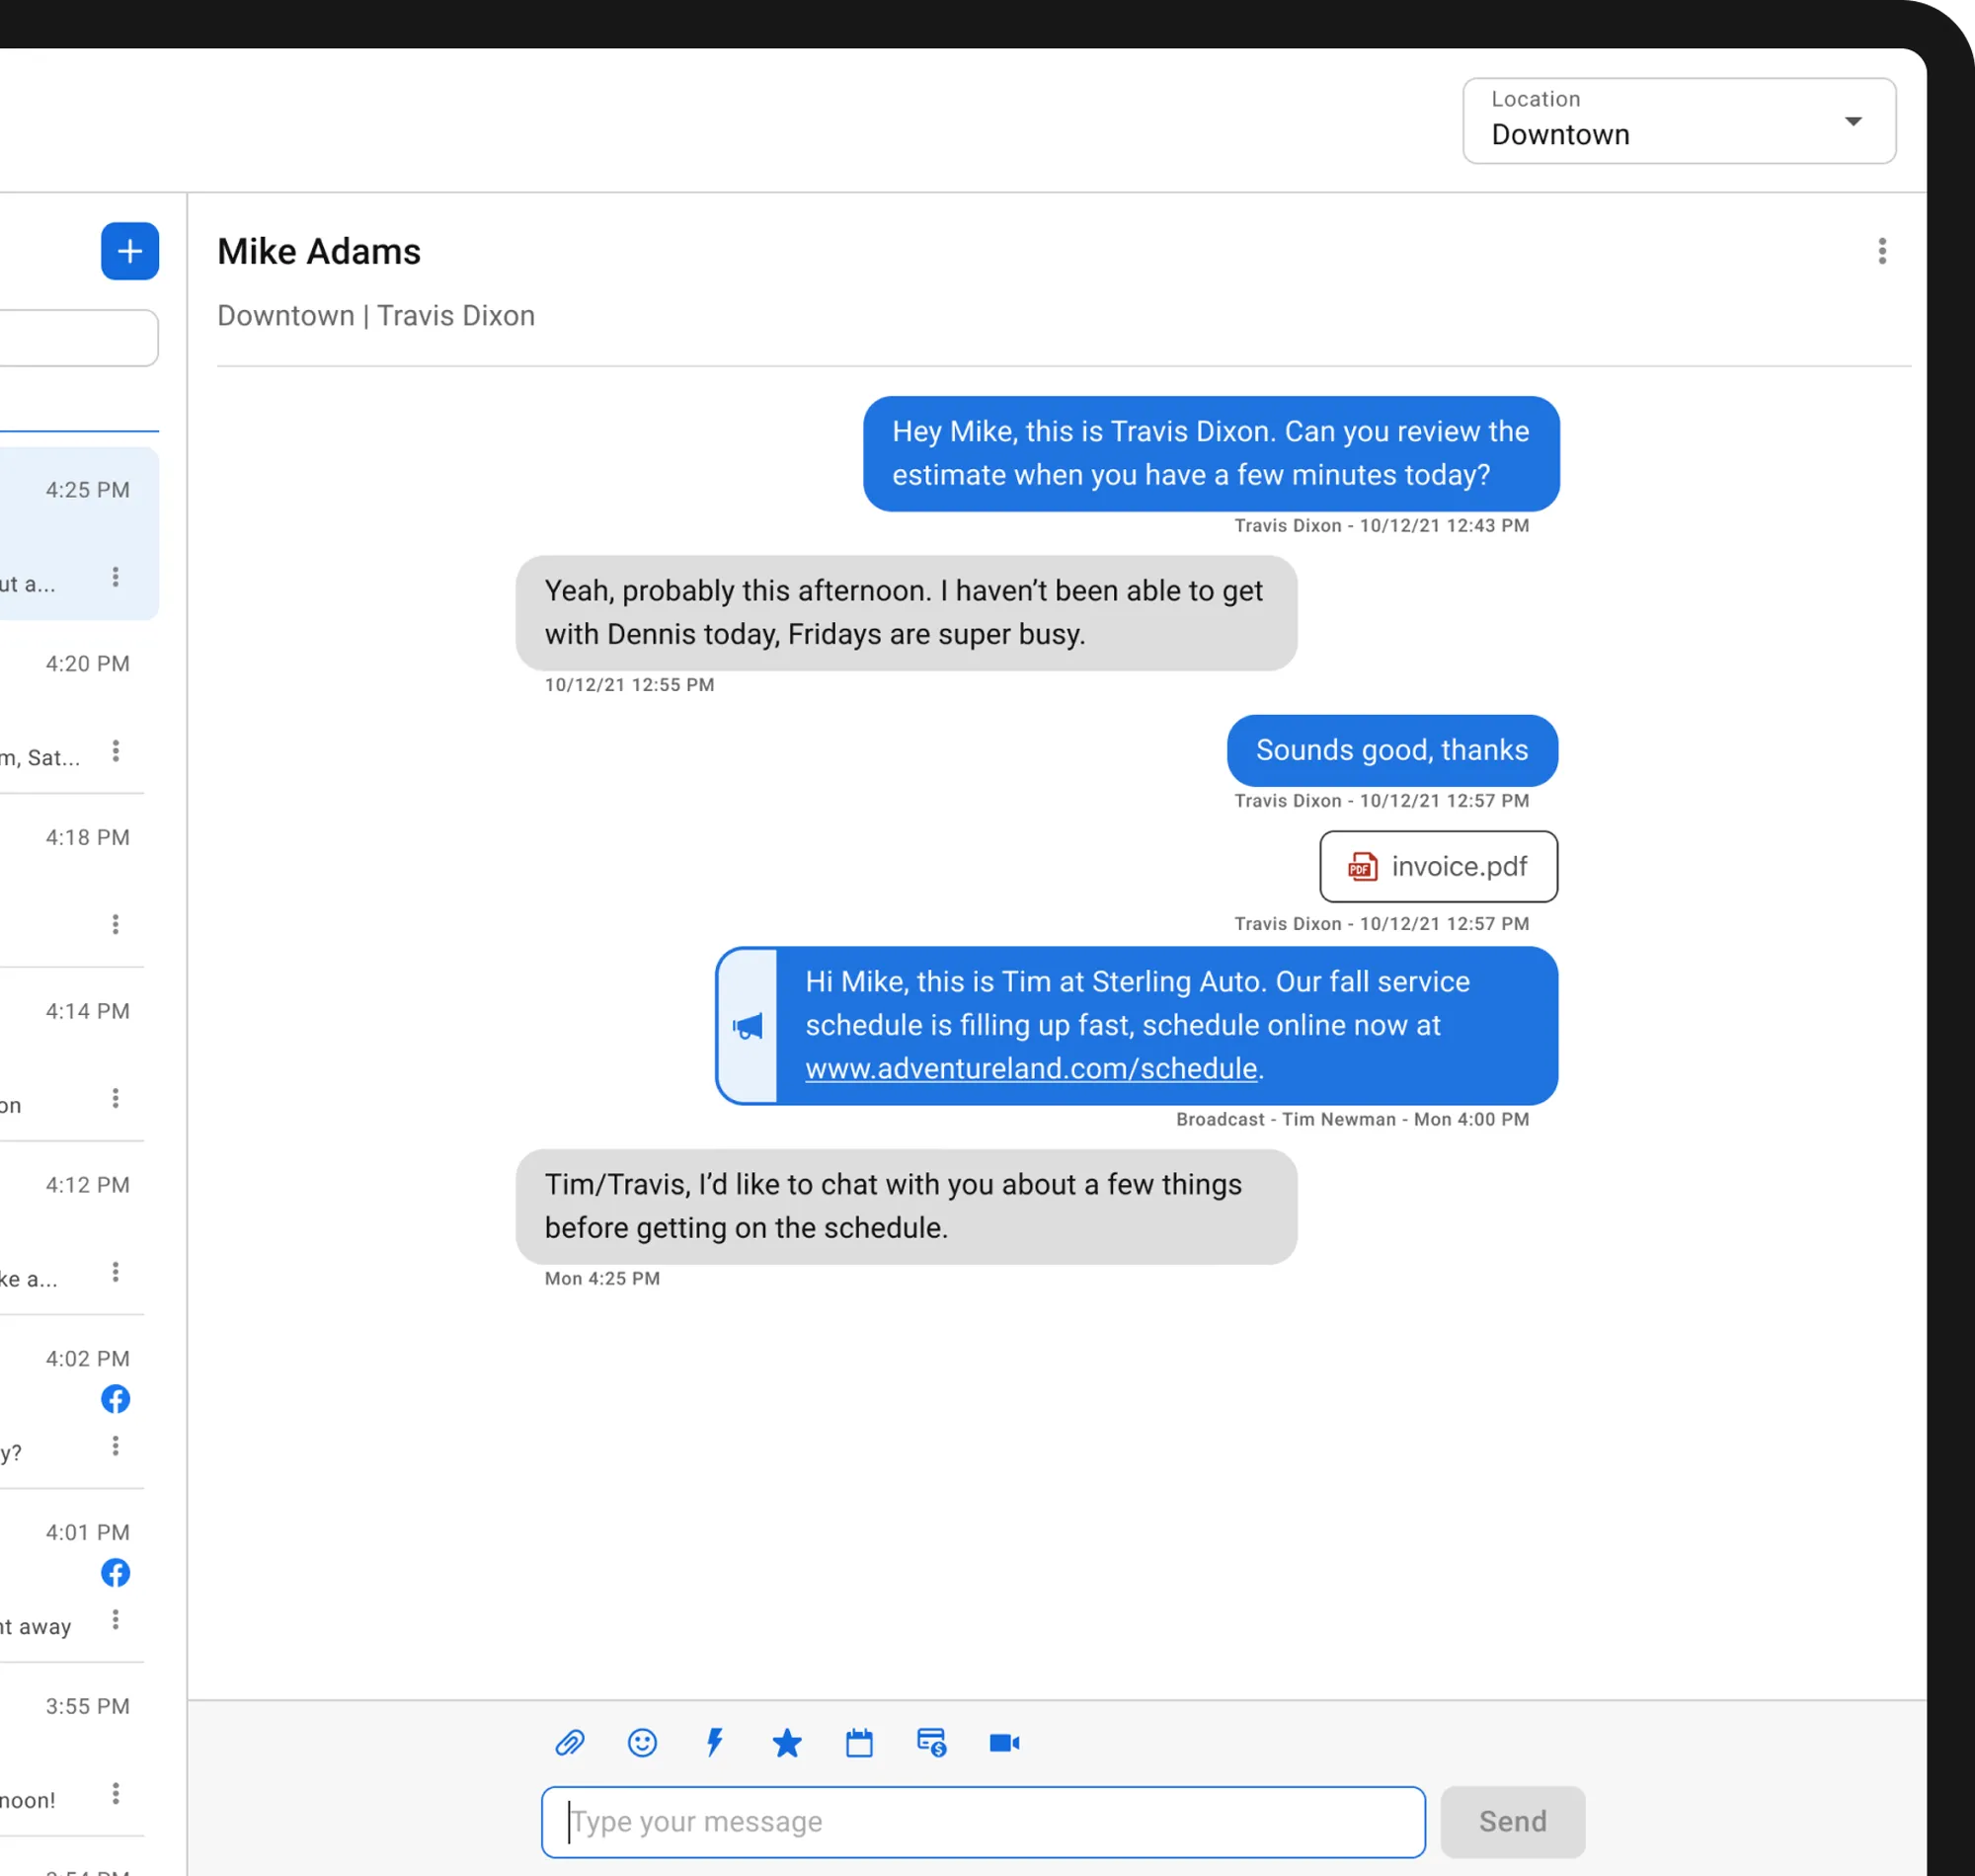Screen dimensions: 1975x1876
Task: Open the invoice.pdf attachment
Action: tap(1438, 866)
